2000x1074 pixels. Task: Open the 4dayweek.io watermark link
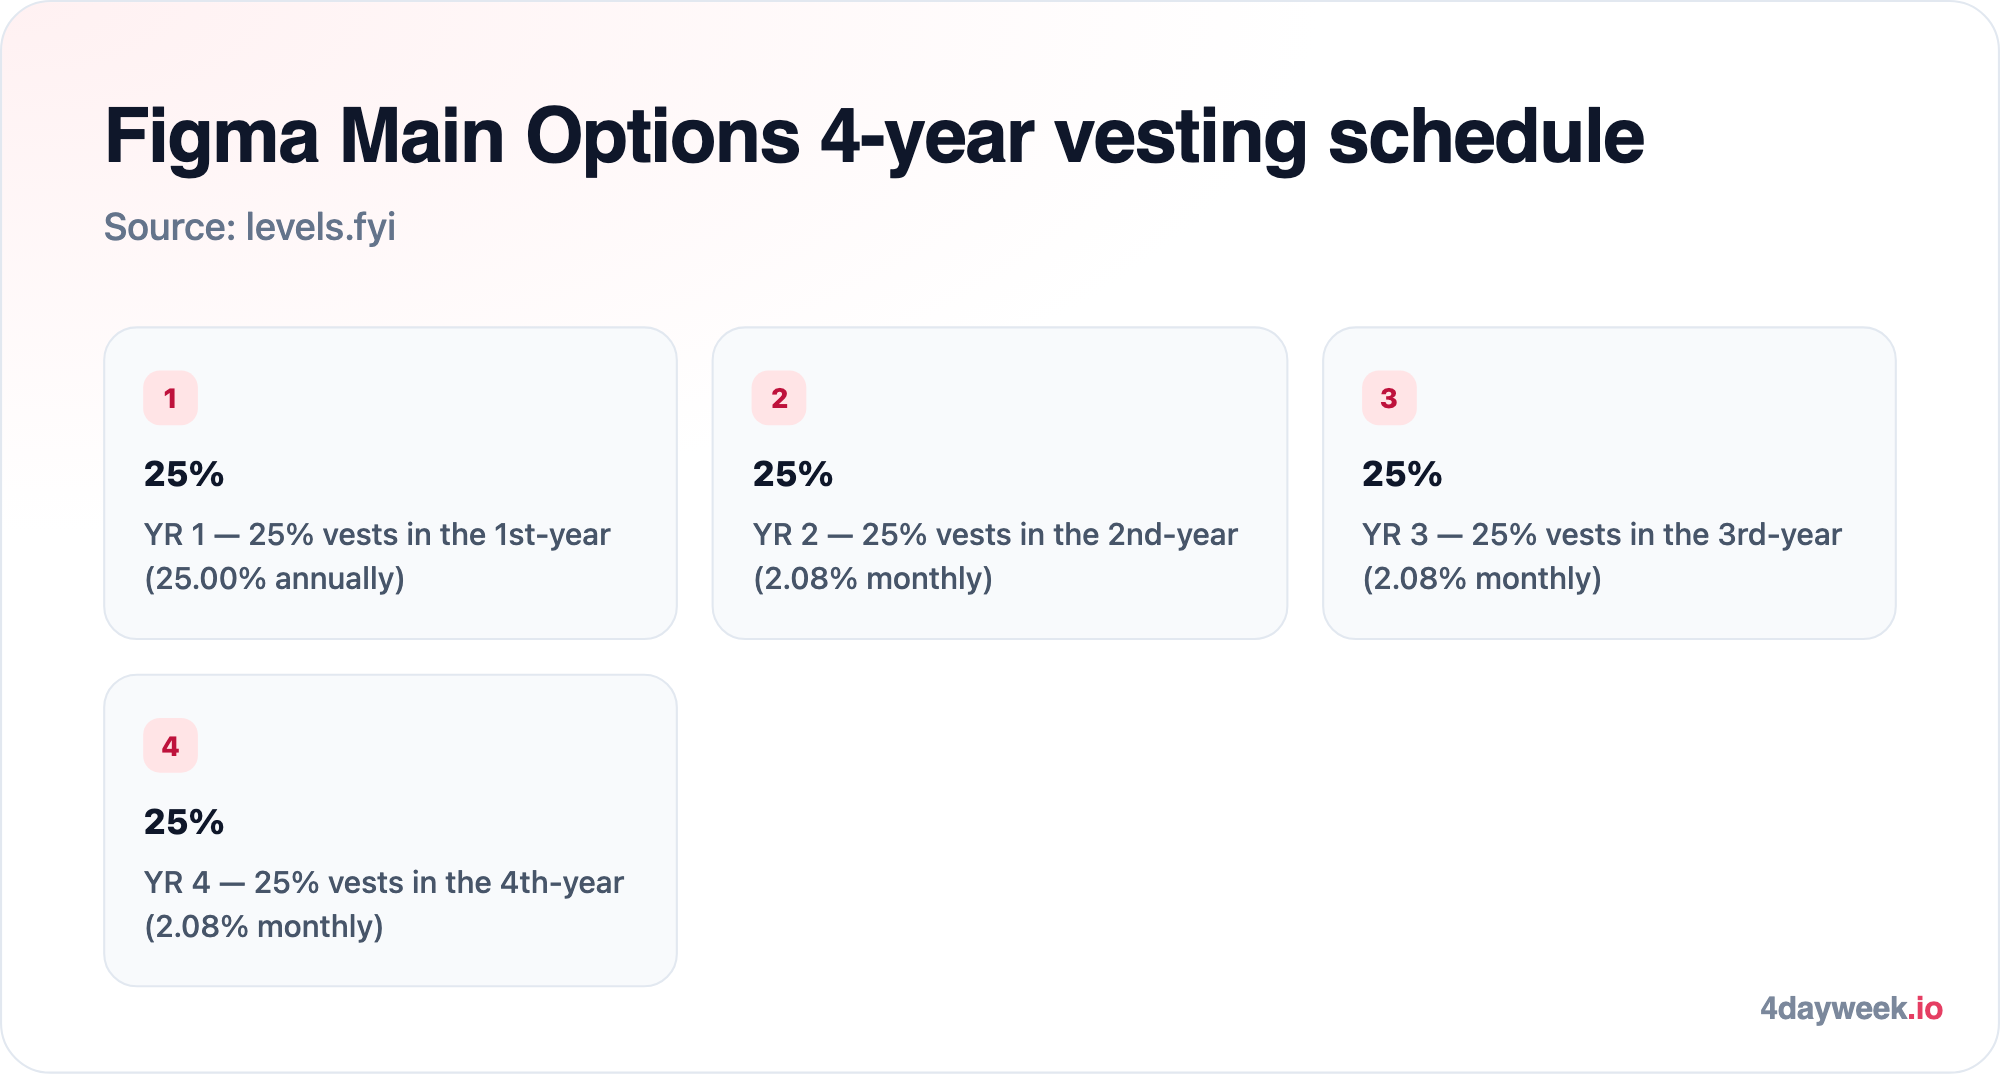pyautogui.click(x=1851, y=1008)
